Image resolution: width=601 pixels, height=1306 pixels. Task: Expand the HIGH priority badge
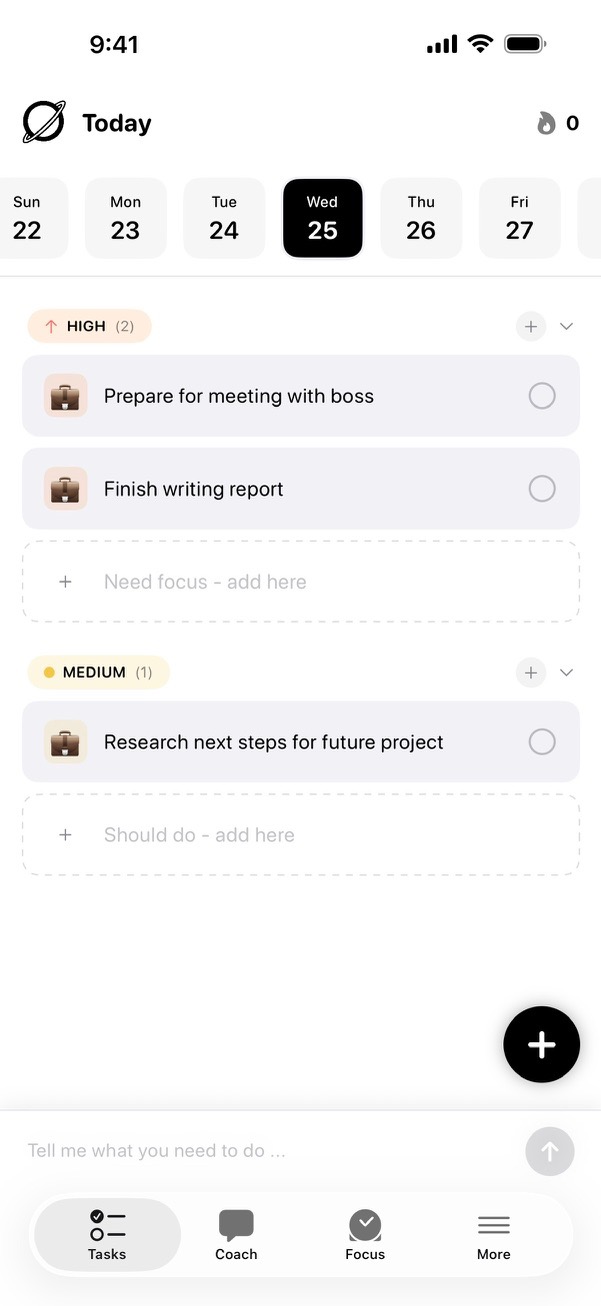coord(89,326)
